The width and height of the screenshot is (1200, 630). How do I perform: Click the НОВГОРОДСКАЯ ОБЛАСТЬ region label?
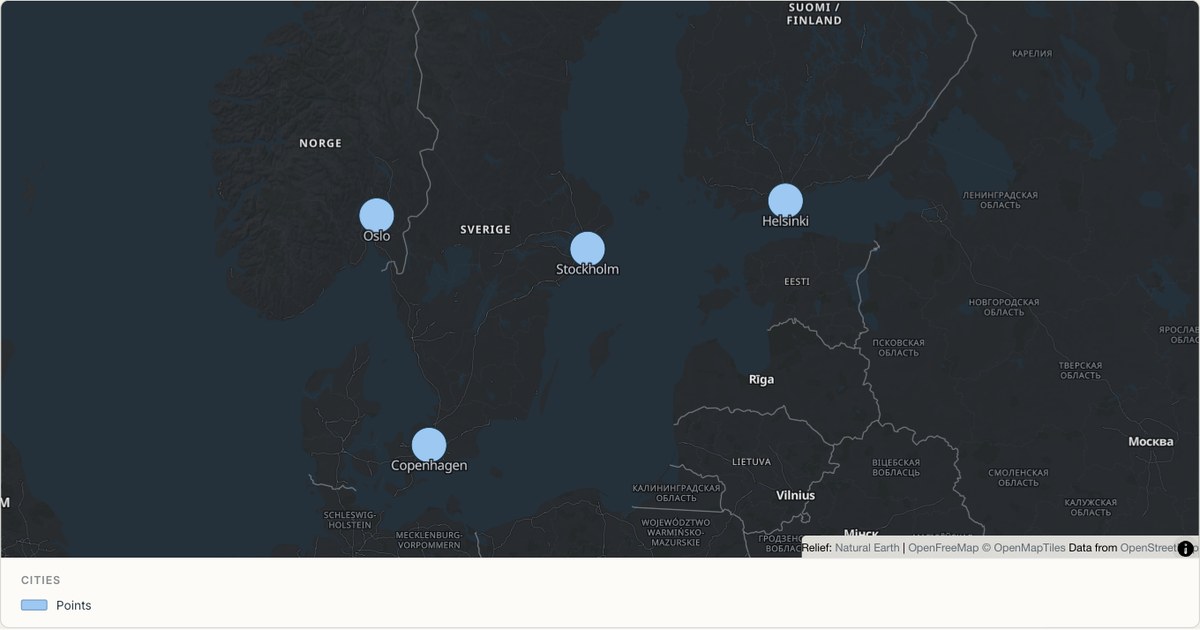[1004, 307]
